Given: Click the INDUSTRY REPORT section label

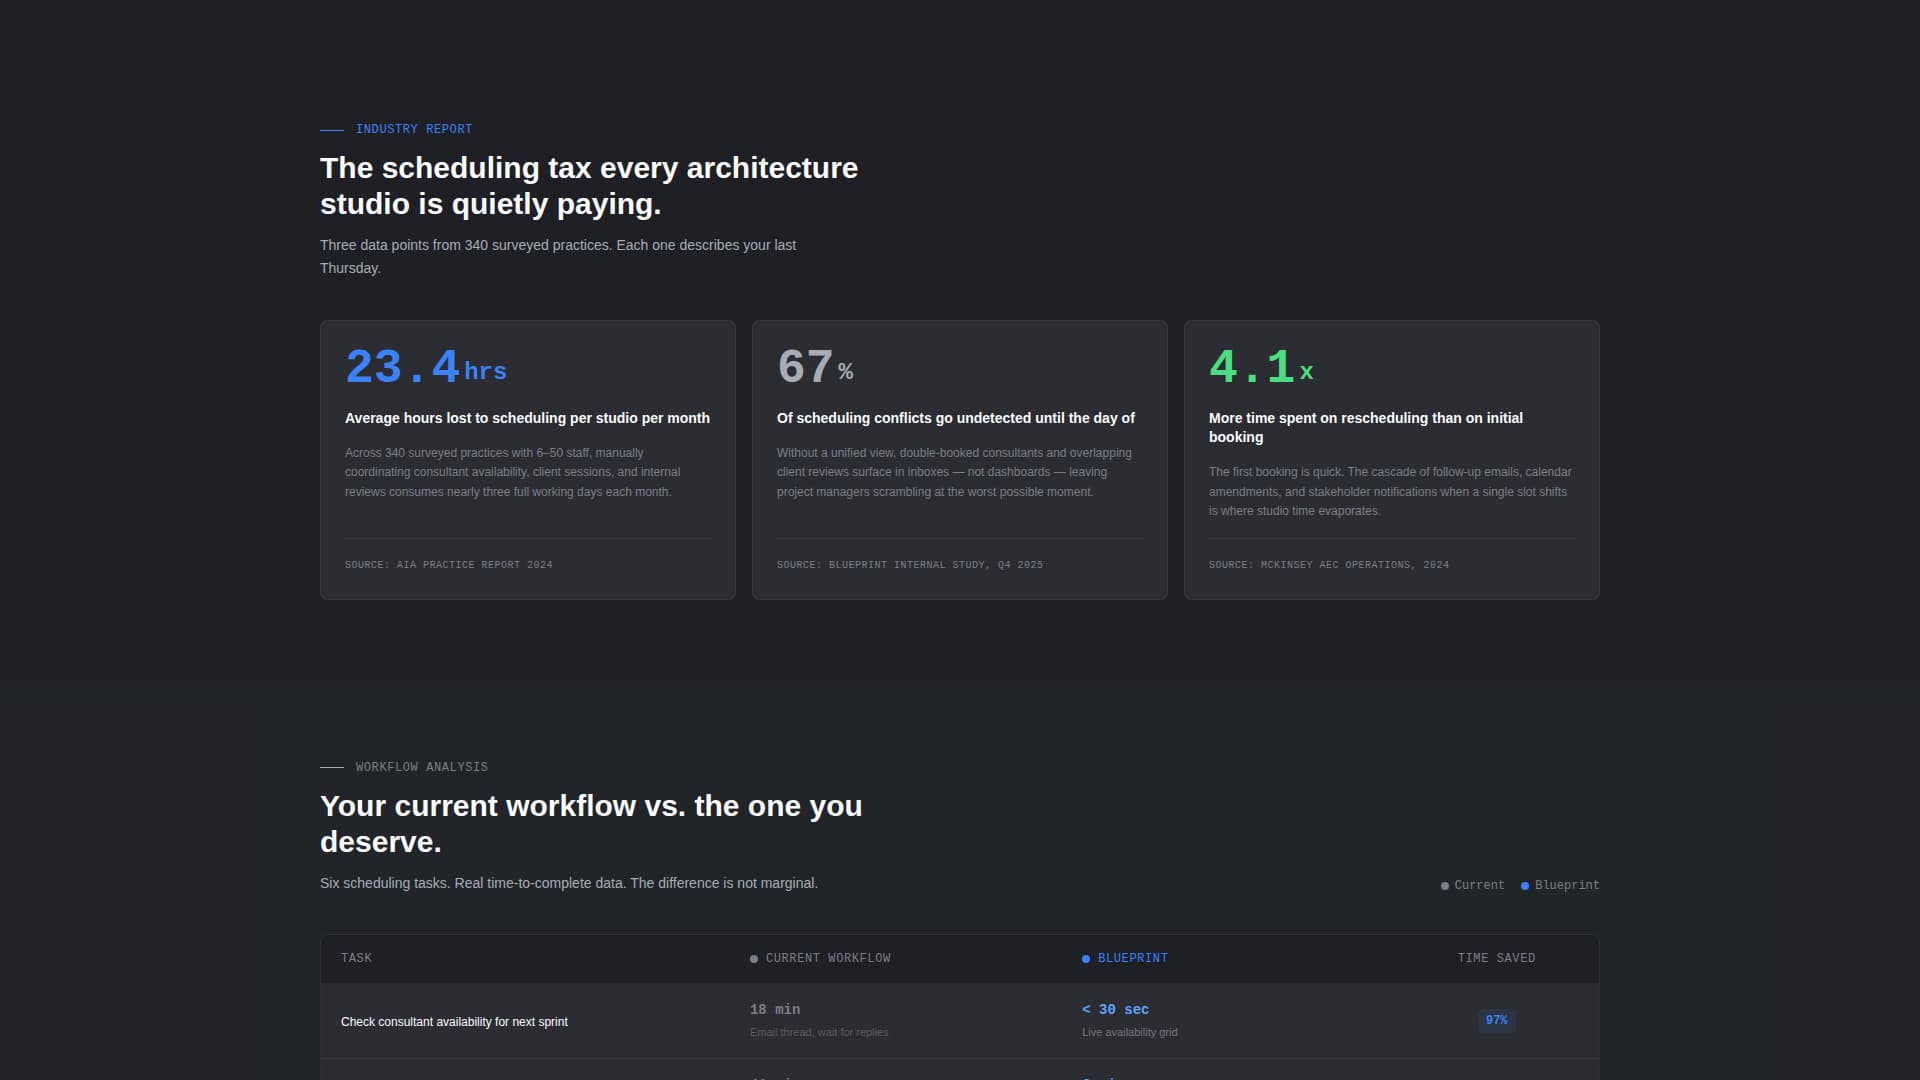Looking at the screenshot, I should 414,129.
